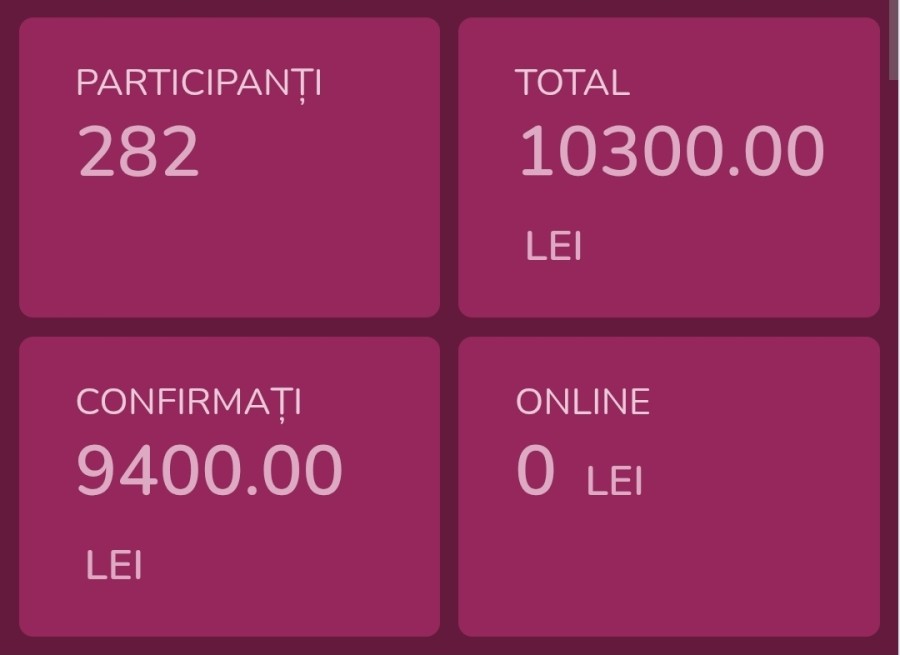
Task: Select the TOTAL card
Action: (670, 165)
